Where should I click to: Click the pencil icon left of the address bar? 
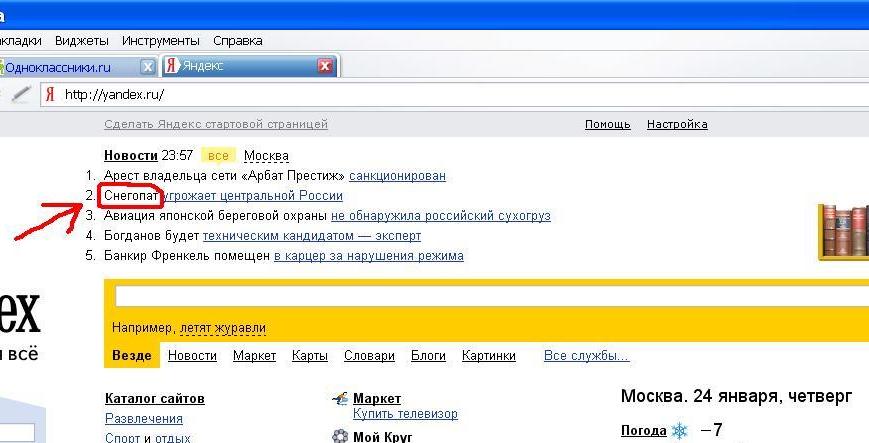tap(20, 95)
